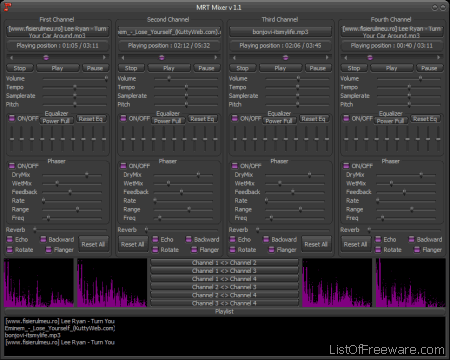Click Reset All in Second Channel

pyautogui.click(x=133, y=244)
